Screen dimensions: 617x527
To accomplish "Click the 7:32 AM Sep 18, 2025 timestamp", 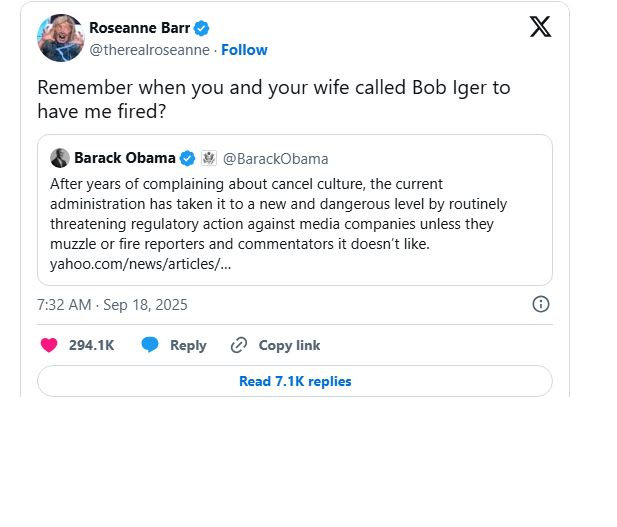I will pos(112,305).
